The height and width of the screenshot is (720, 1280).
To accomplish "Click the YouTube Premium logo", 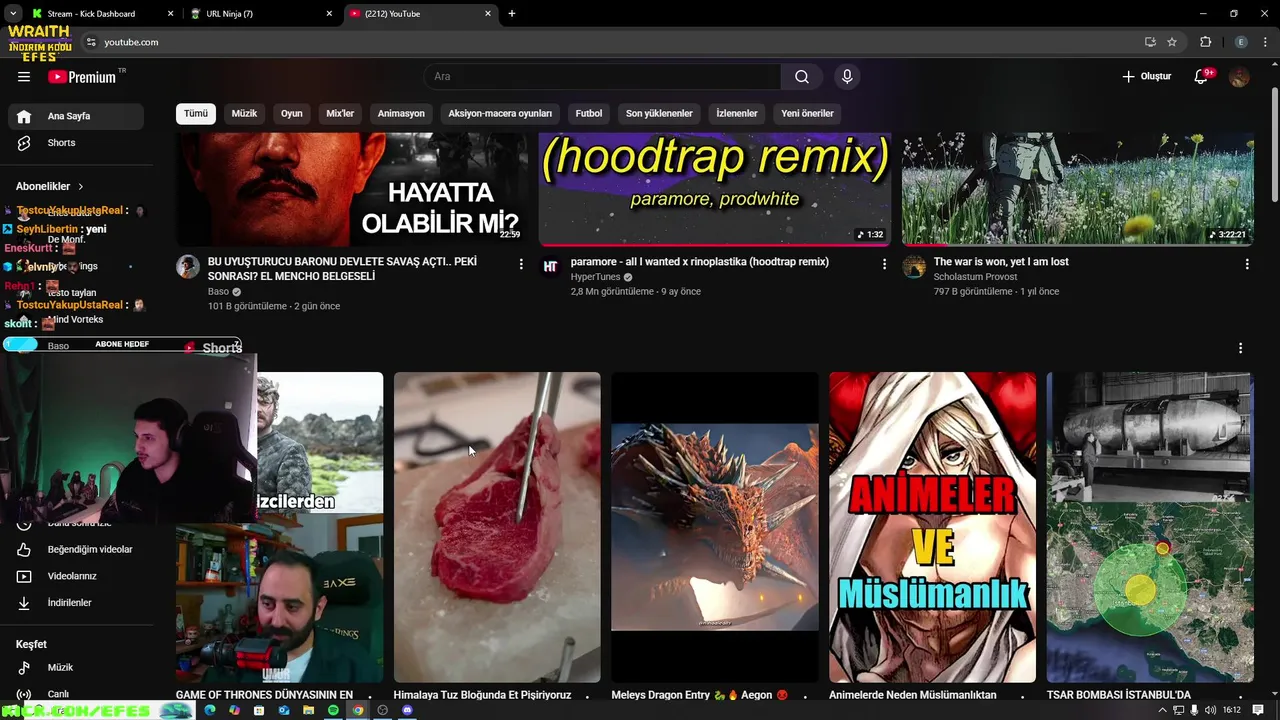I will (82, 77).
